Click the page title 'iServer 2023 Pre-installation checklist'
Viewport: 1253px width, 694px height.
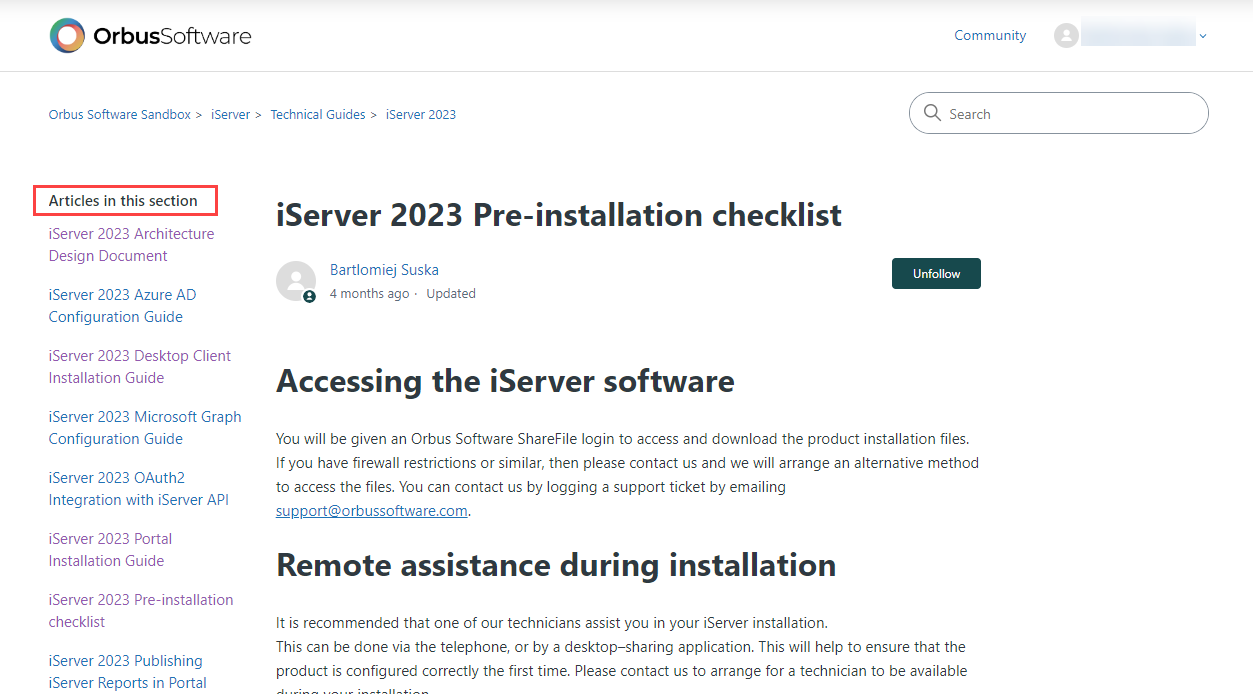[559, 215]
